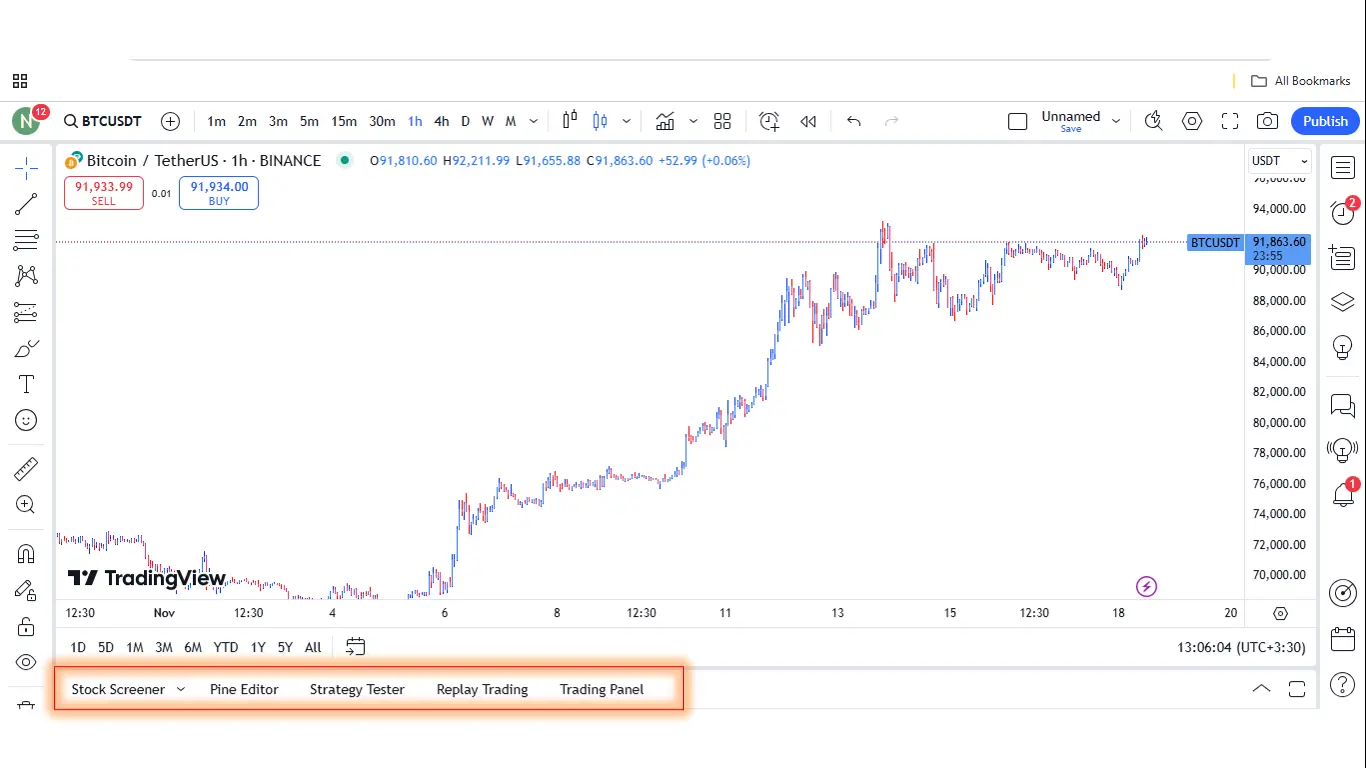The height and width of the screenshot is (768, 1366).
Task: Expand chart style dropdown arrow
Action: 627,121
